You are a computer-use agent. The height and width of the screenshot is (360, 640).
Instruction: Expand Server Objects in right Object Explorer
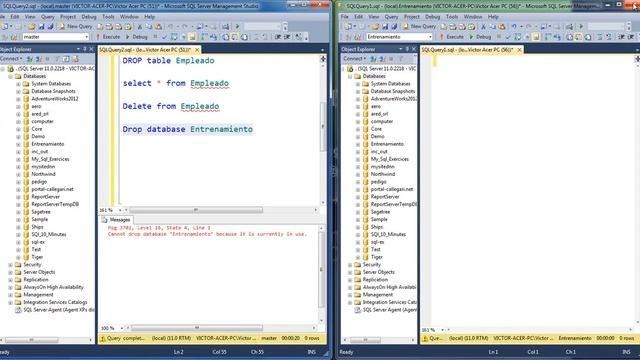click(350, 272)
